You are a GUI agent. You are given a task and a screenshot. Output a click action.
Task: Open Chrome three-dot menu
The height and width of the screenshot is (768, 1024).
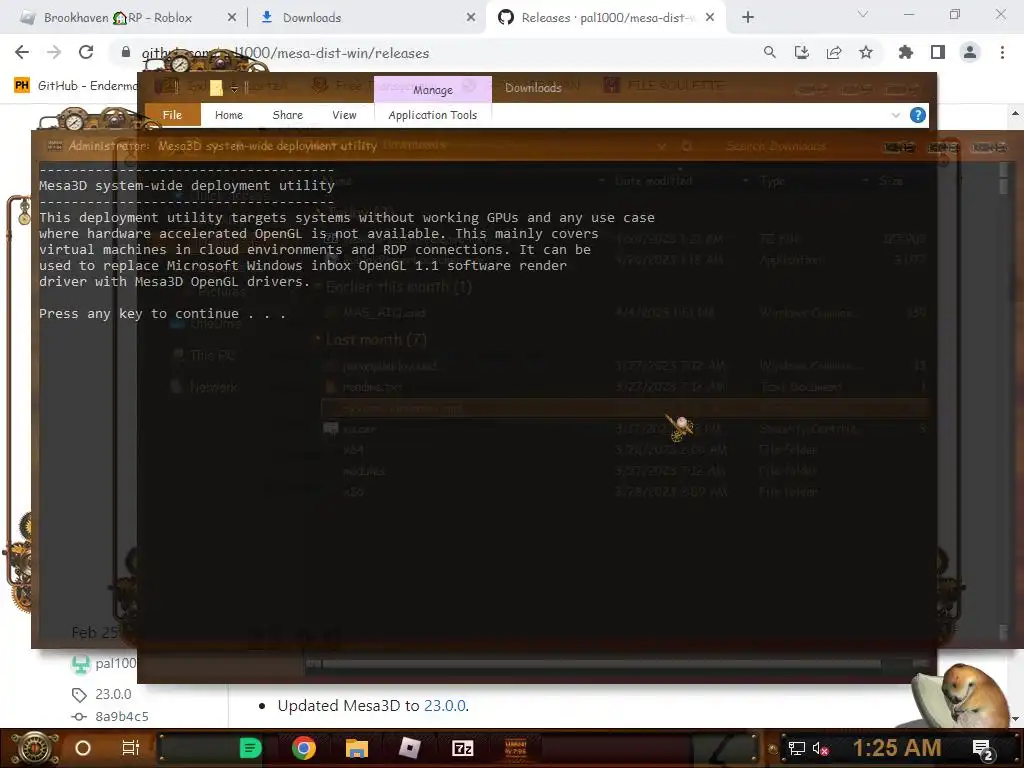[1002, 52]
